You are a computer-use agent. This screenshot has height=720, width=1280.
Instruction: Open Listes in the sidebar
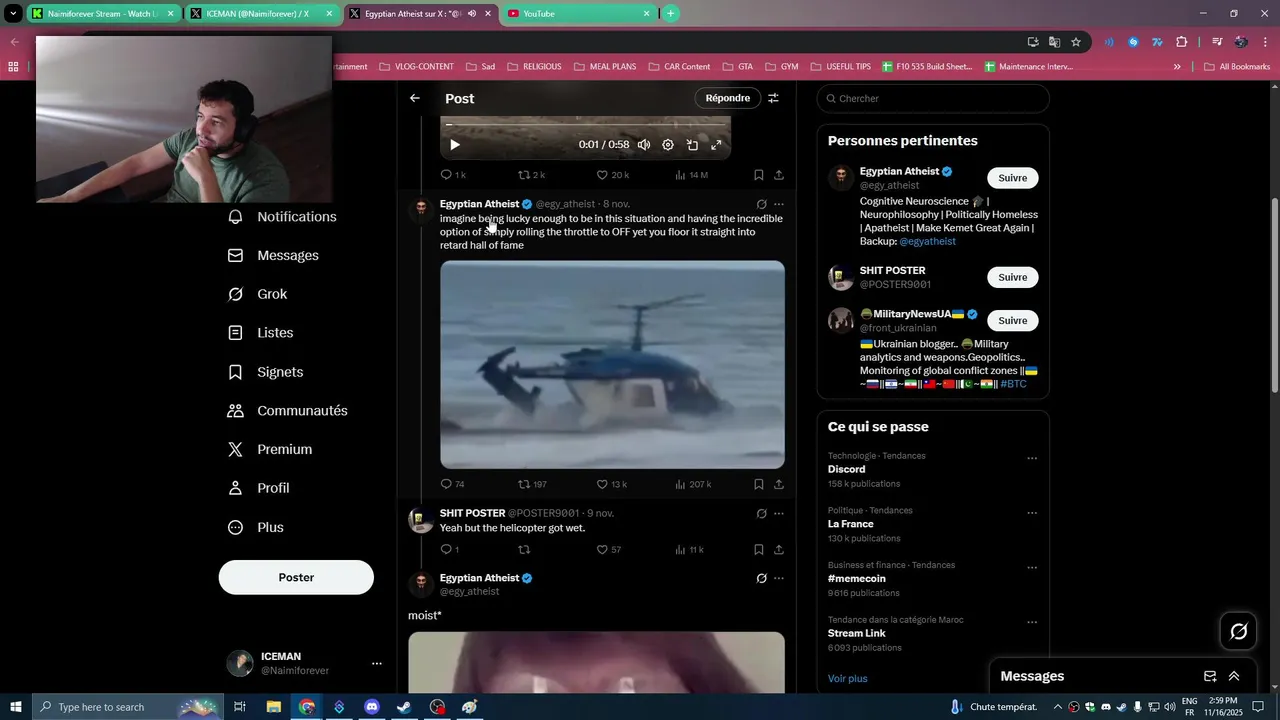(x=260, y=333)
